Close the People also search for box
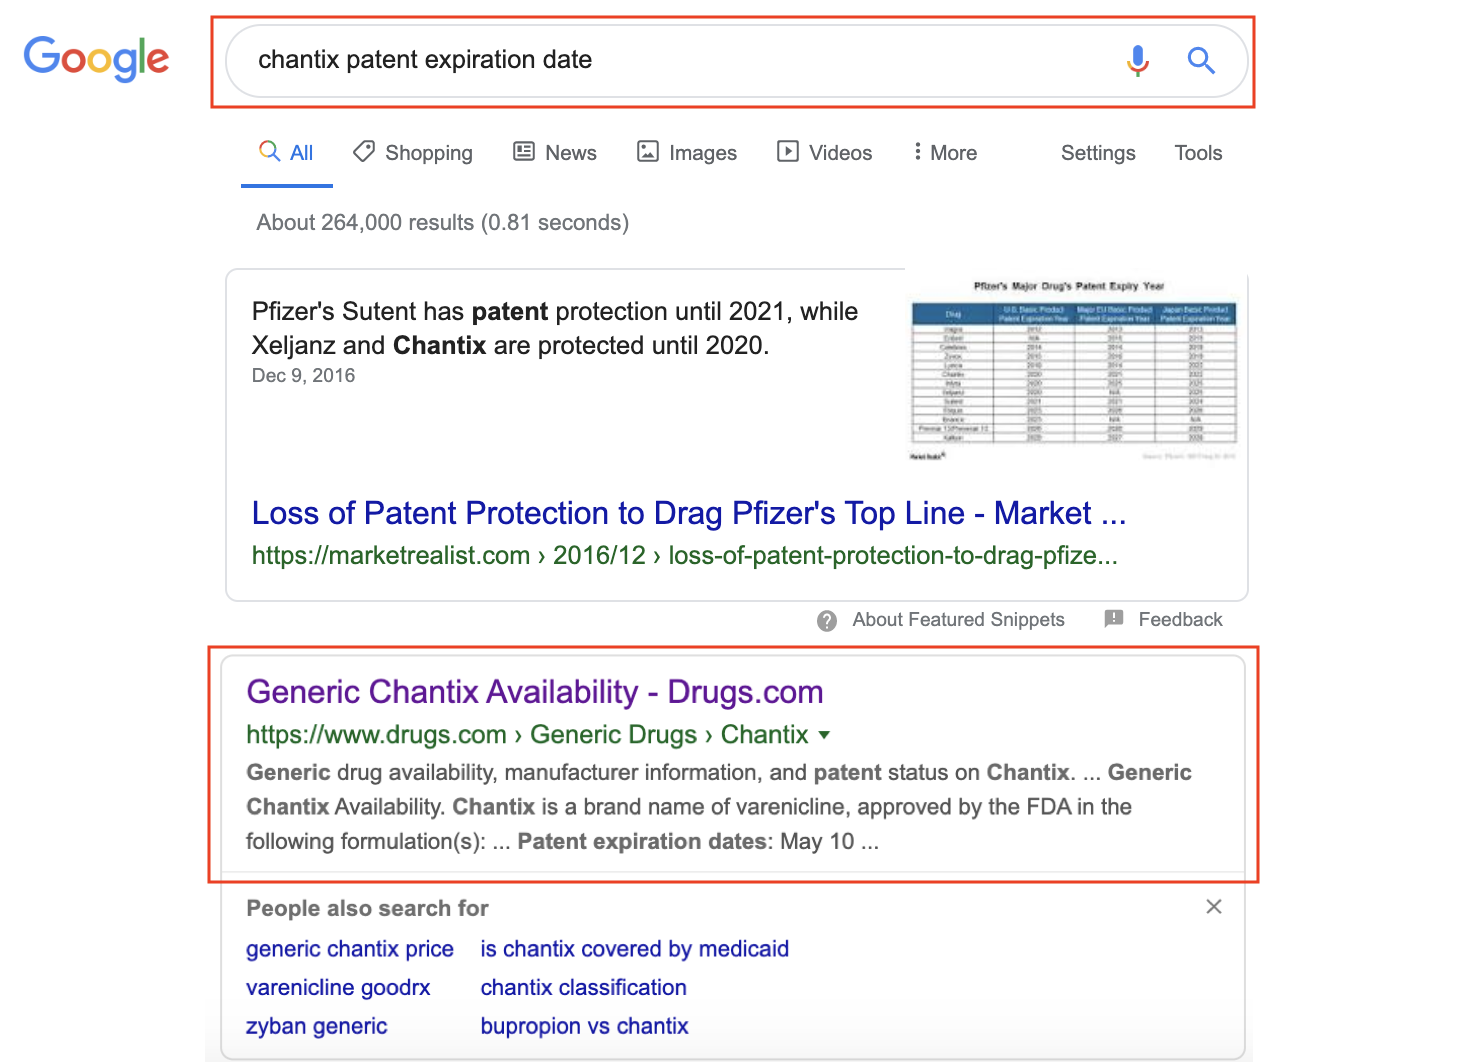Image resolution: width=1483 pixels, height=1062 pixels. click(1213, 907)
